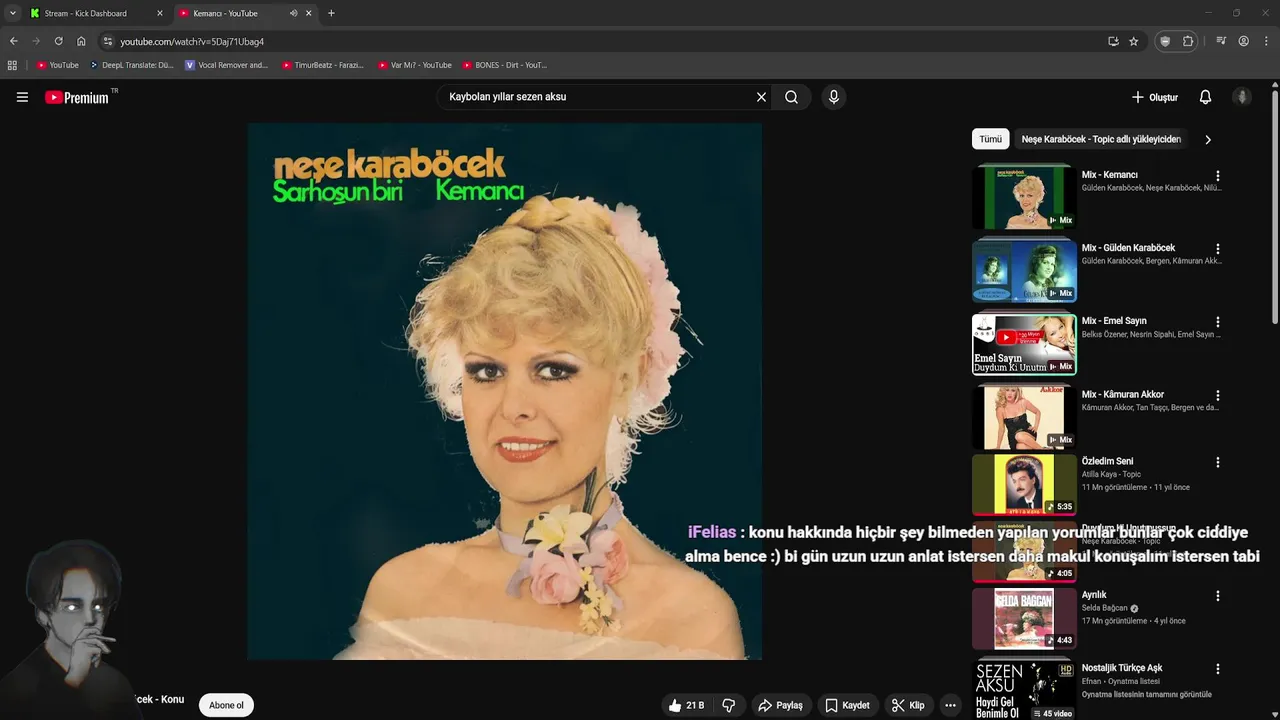
Task: Open Mix - Kemancı thumbnail
Action: click(x=1024, y=198)
